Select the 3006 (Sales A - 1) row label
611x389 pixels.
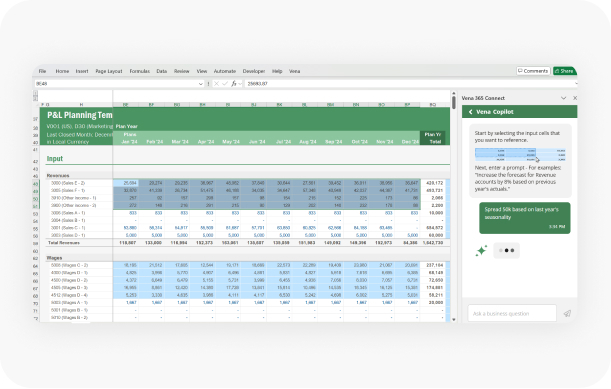click(x=68, y=213)
